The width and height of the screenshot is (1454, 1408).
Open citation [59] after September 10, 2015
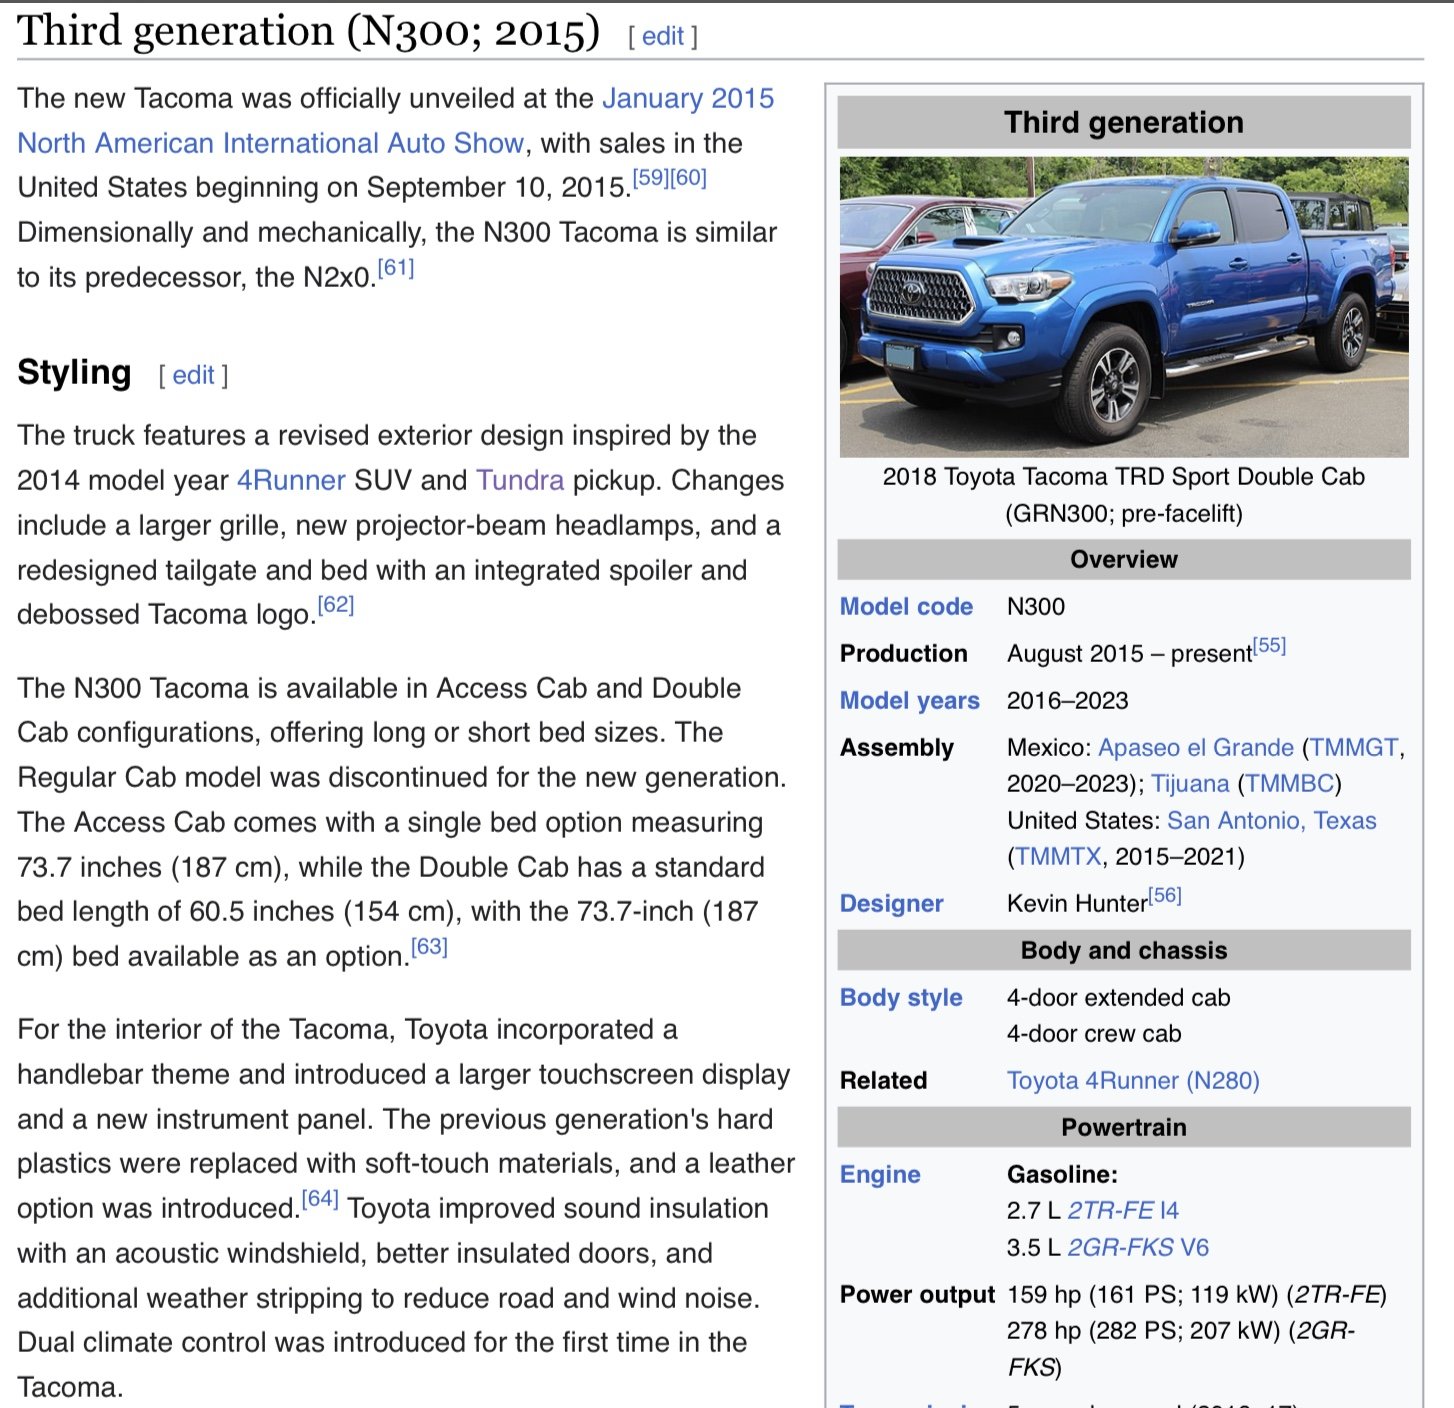point(651,178)
